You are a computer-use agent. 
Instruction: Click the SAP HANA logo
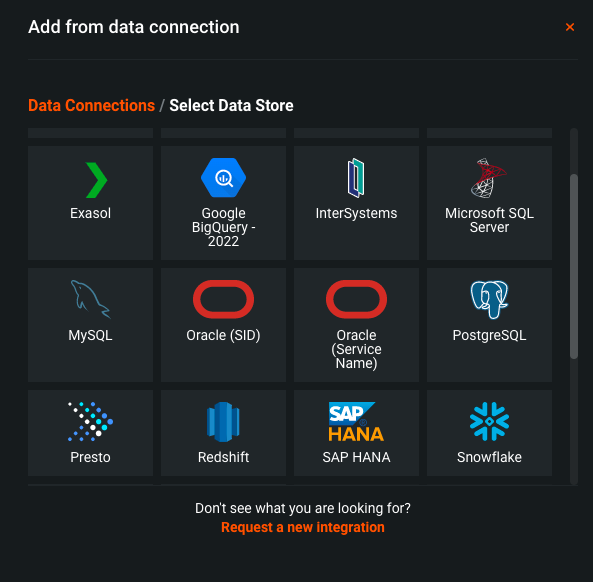(356, 422)
